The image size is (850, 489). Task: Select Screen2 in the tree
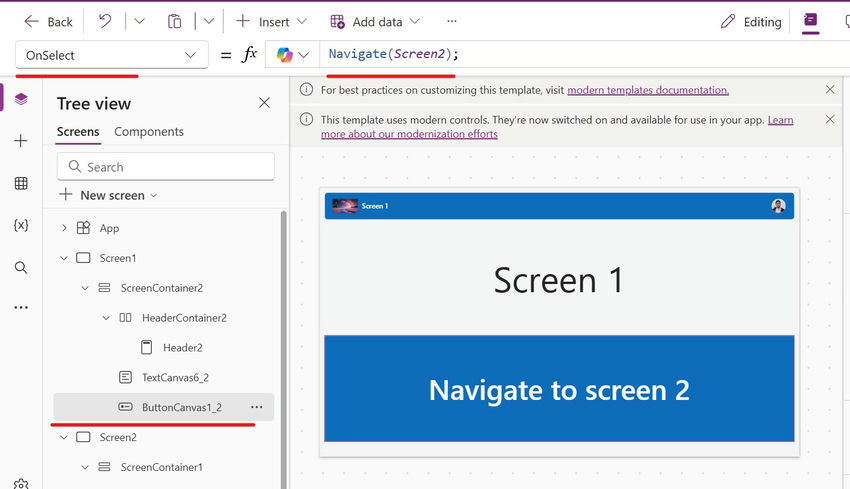click(x=118, y=437)
